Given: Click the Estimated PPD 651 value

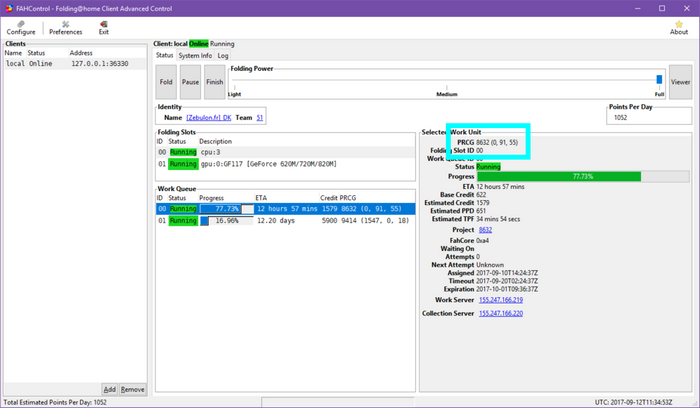Looking at the screenshot, I should (481, 211).
